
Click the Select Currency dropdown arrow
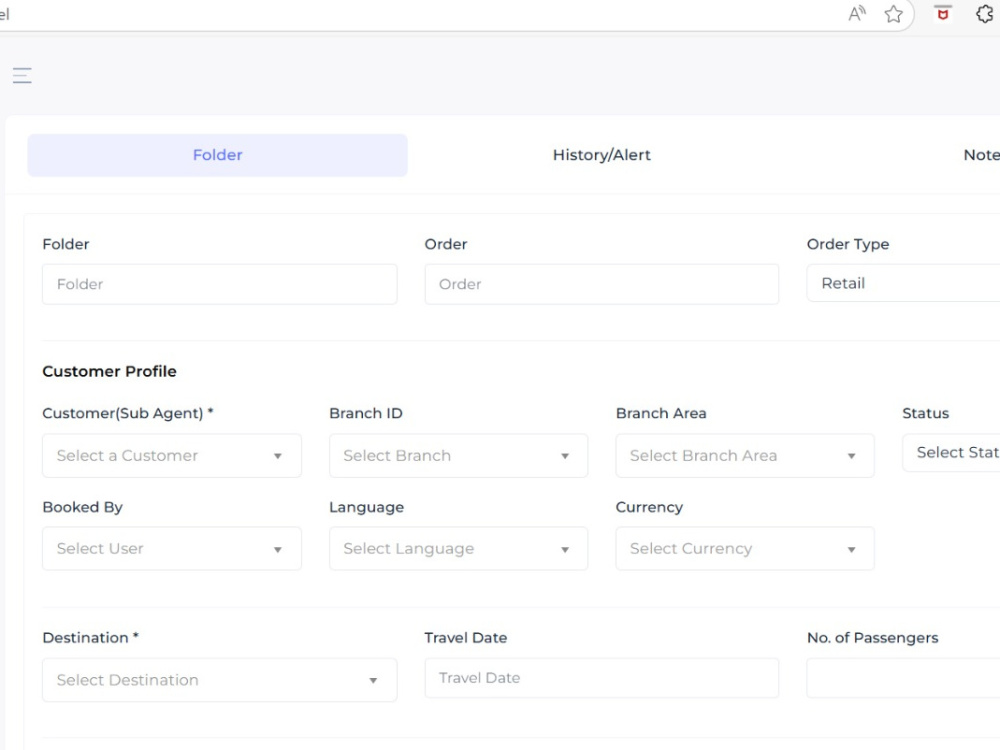(851, 549)
